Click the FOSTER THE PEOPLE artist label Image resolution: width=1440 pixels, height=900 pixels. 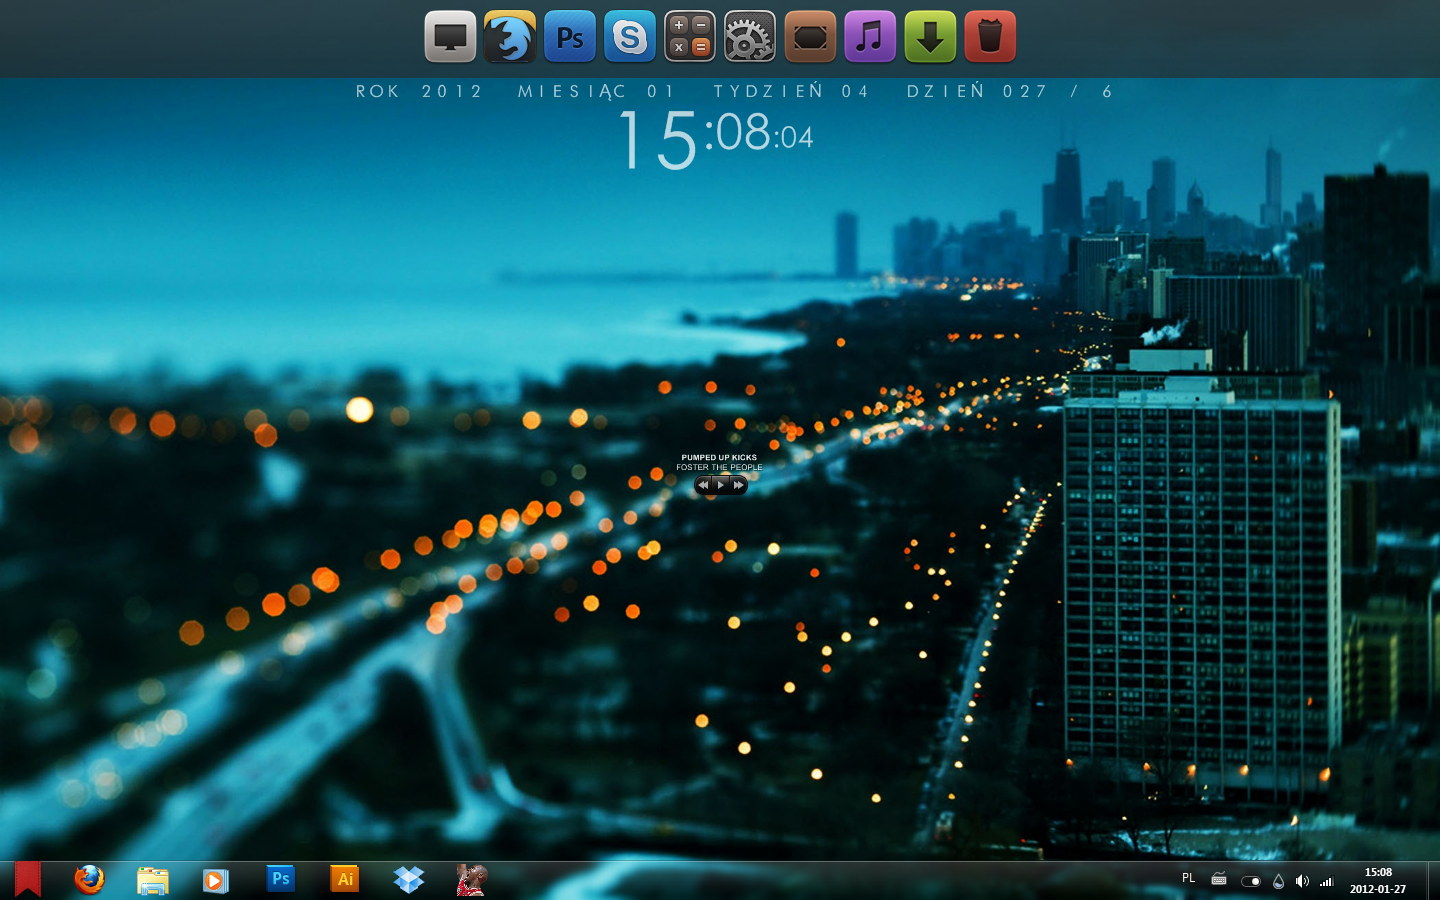point(719,467)
